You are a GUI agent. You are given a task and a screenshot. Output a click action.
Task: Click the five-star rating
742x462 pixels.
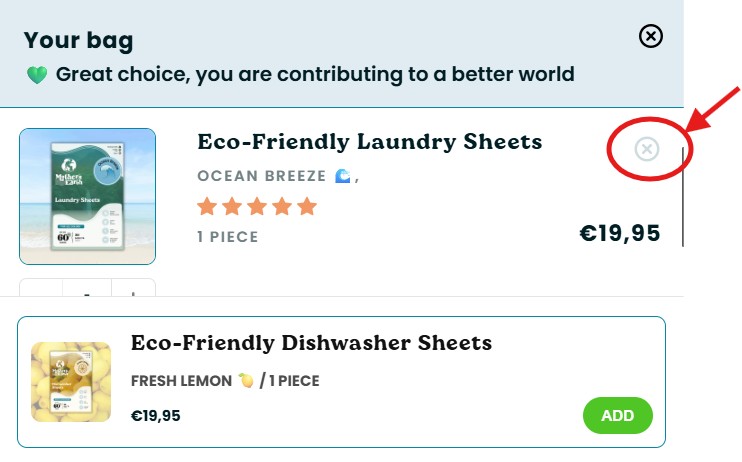coord(257,207)
